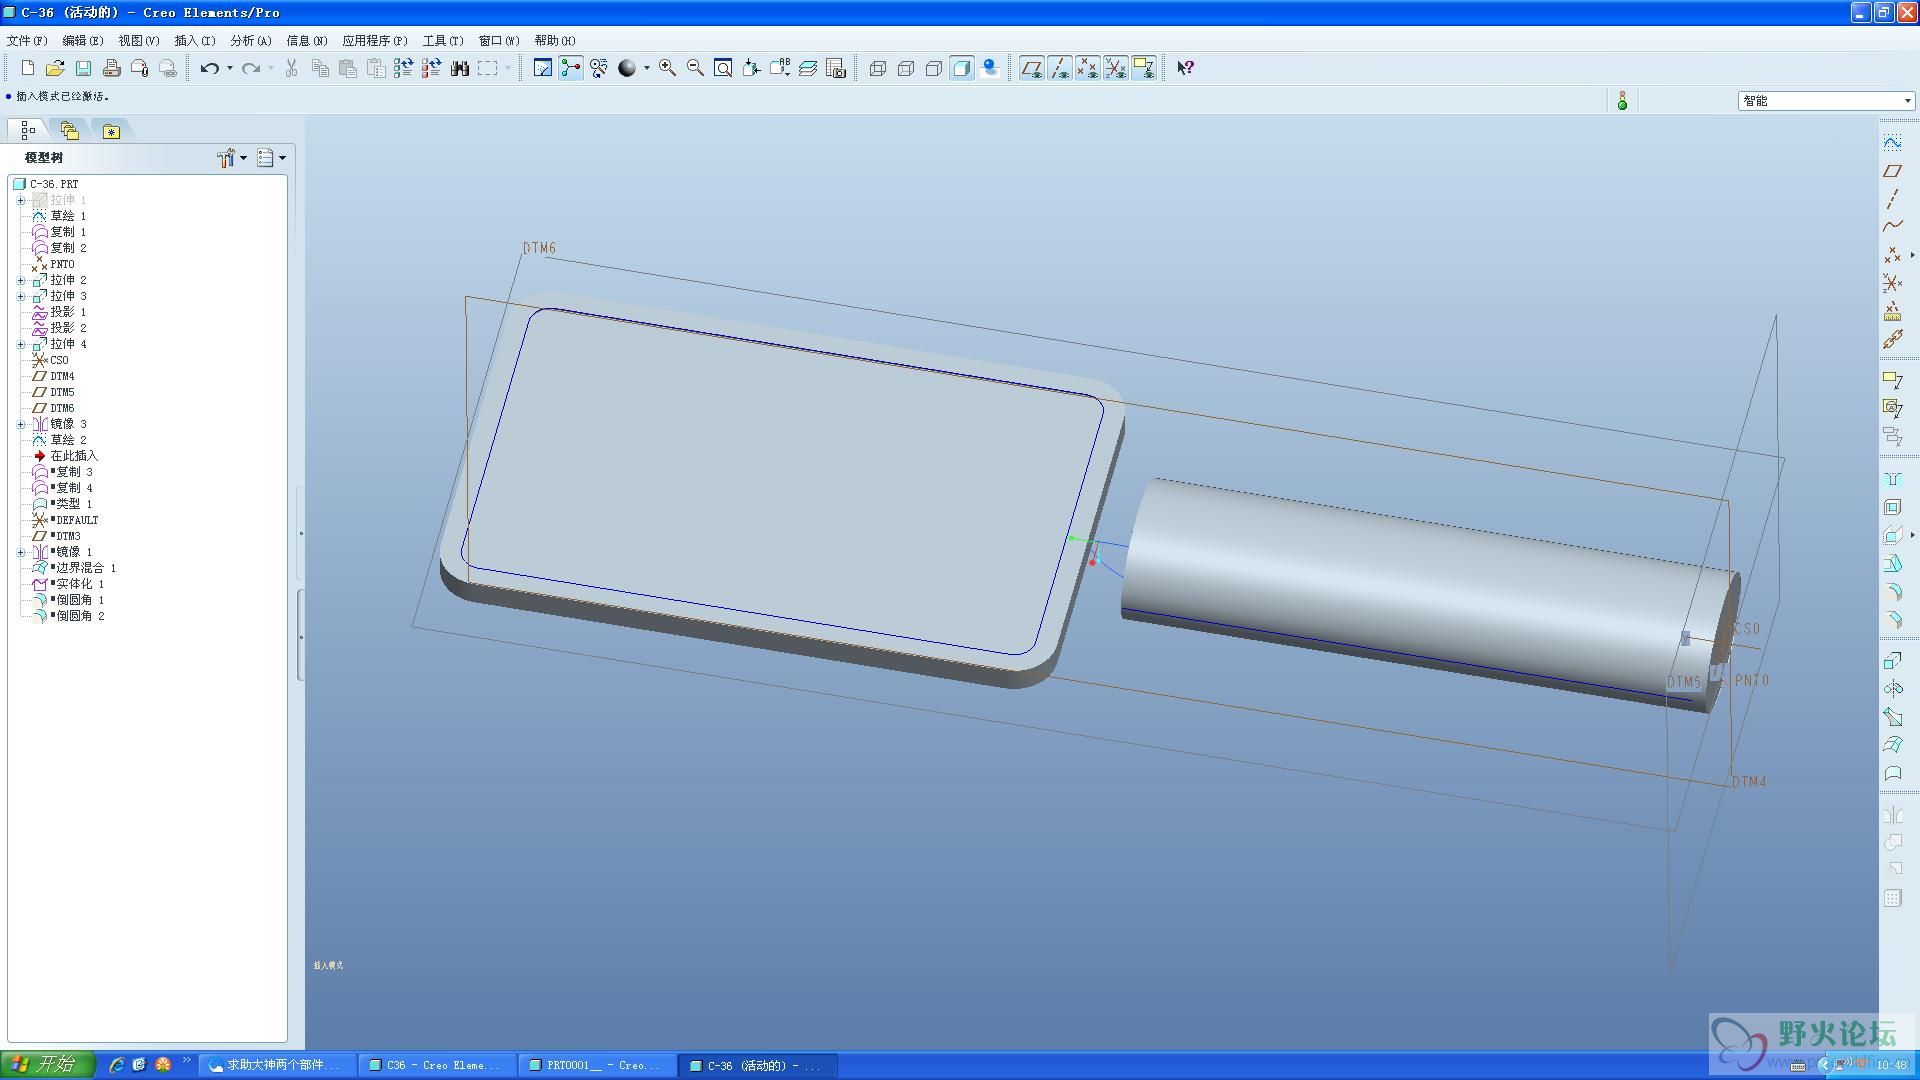The height and width of the screenshot is (1080, 1920).
Task: Open the context help arrow tool
Action: point(1185,68)
